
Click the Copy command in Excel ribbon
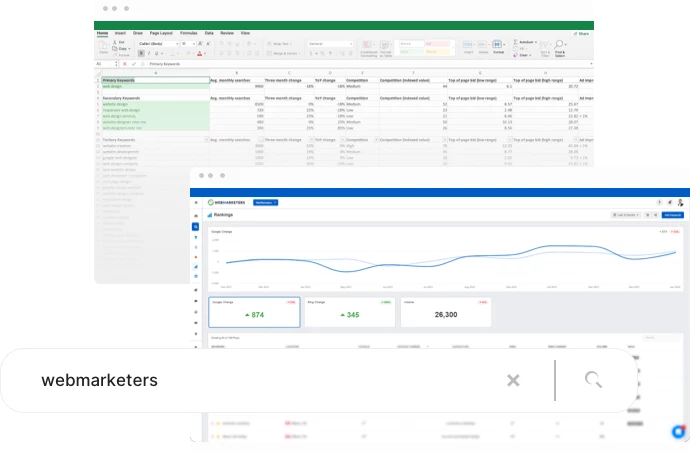point(121,48)
